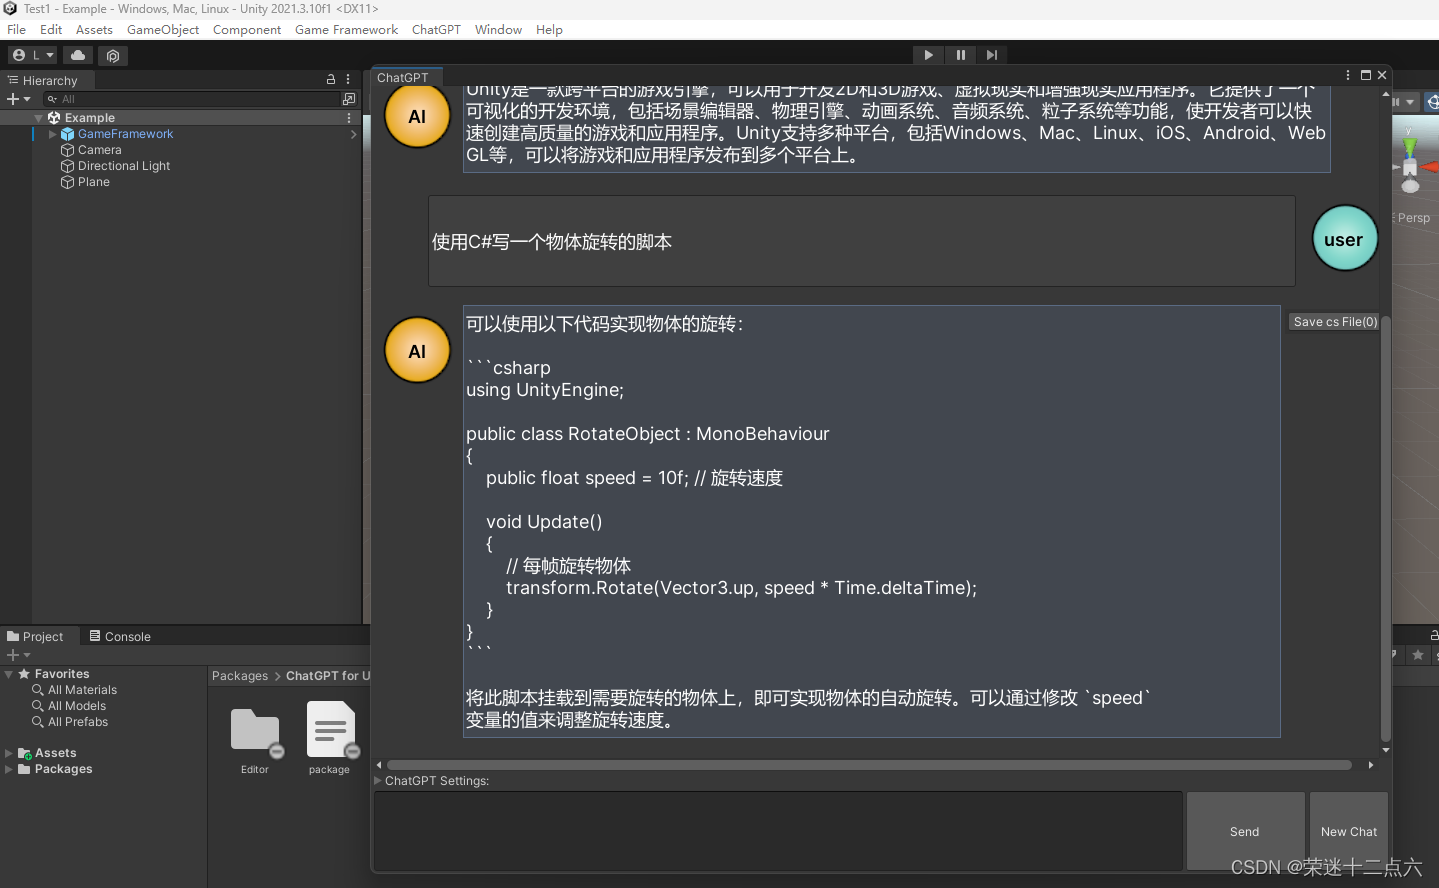Viewport: 1439px width, 888px height.
Task: Select the Plane object
Action: click(x=93, y=182)
